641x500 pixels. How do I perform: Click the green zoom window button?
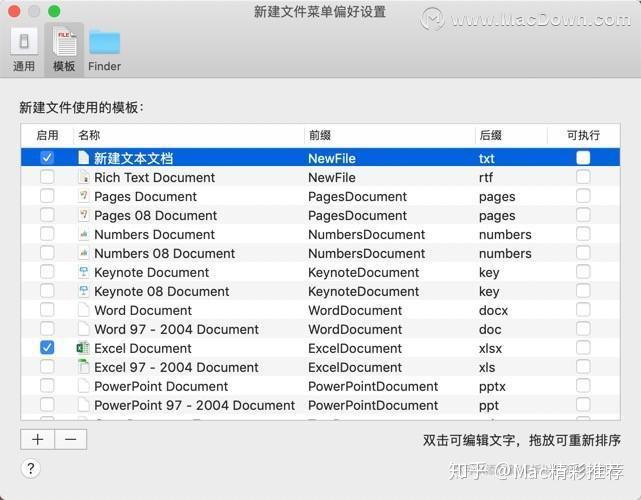(54, 11)
